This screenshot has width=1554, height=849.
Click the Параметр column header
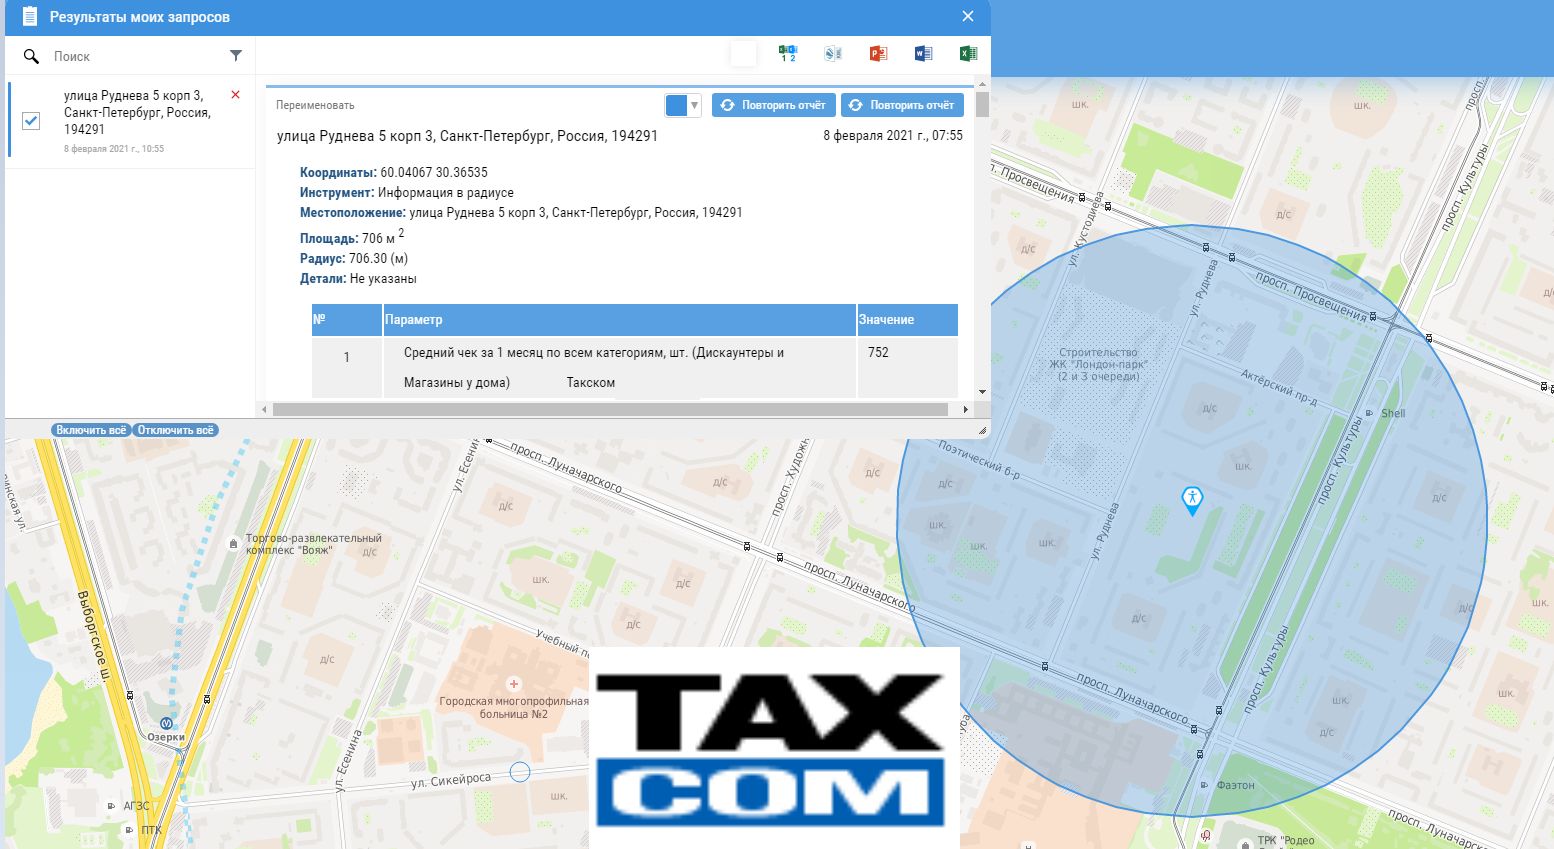click(x=618, y=320)
